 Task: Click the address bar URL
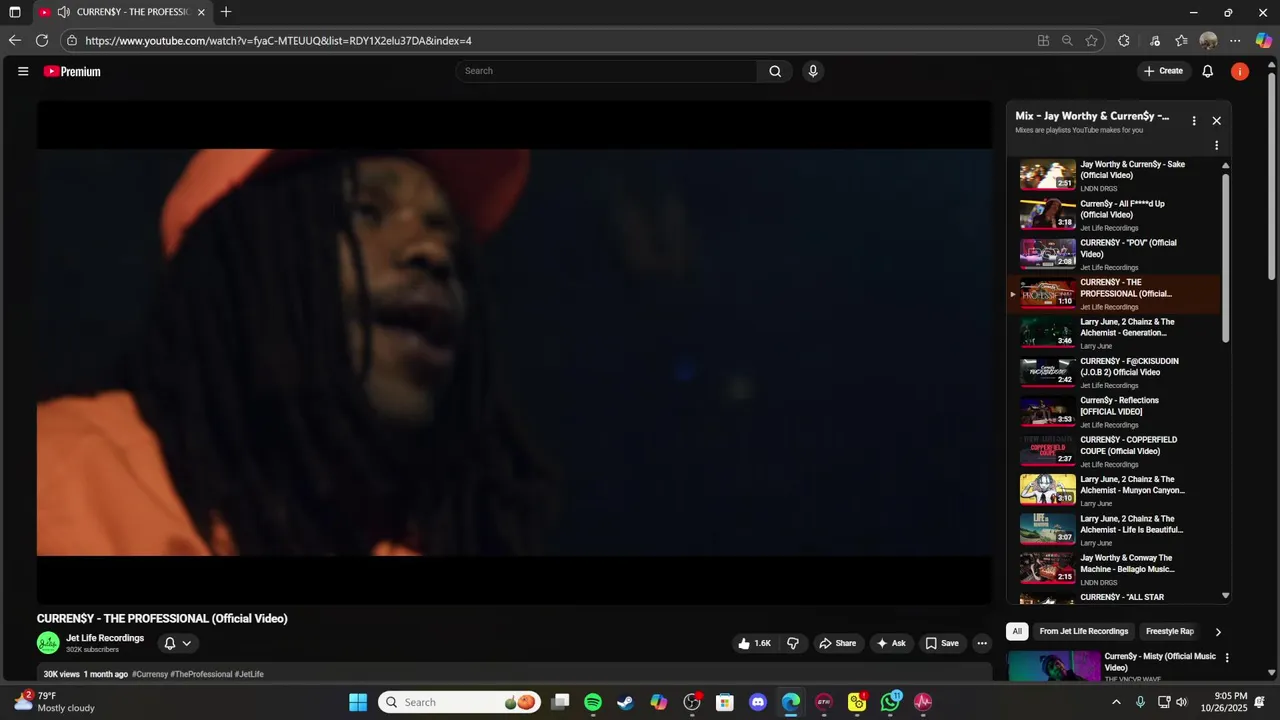click(278, 41)
